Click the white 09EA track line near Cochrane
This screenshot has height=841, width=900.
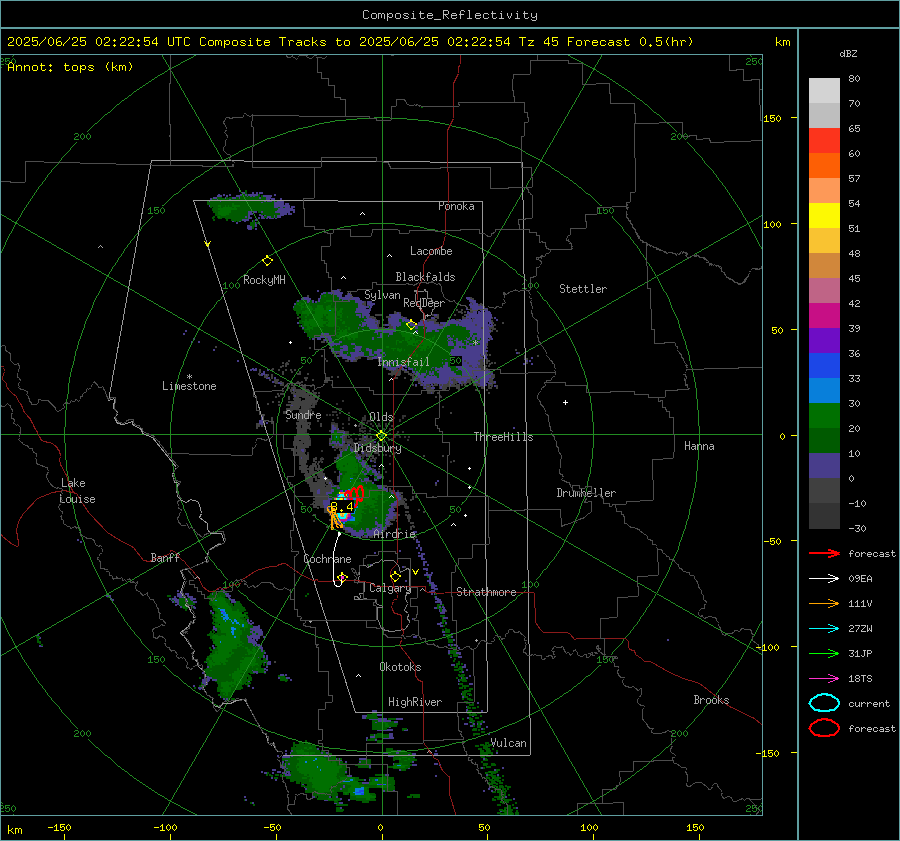click(x=336, y=560)
